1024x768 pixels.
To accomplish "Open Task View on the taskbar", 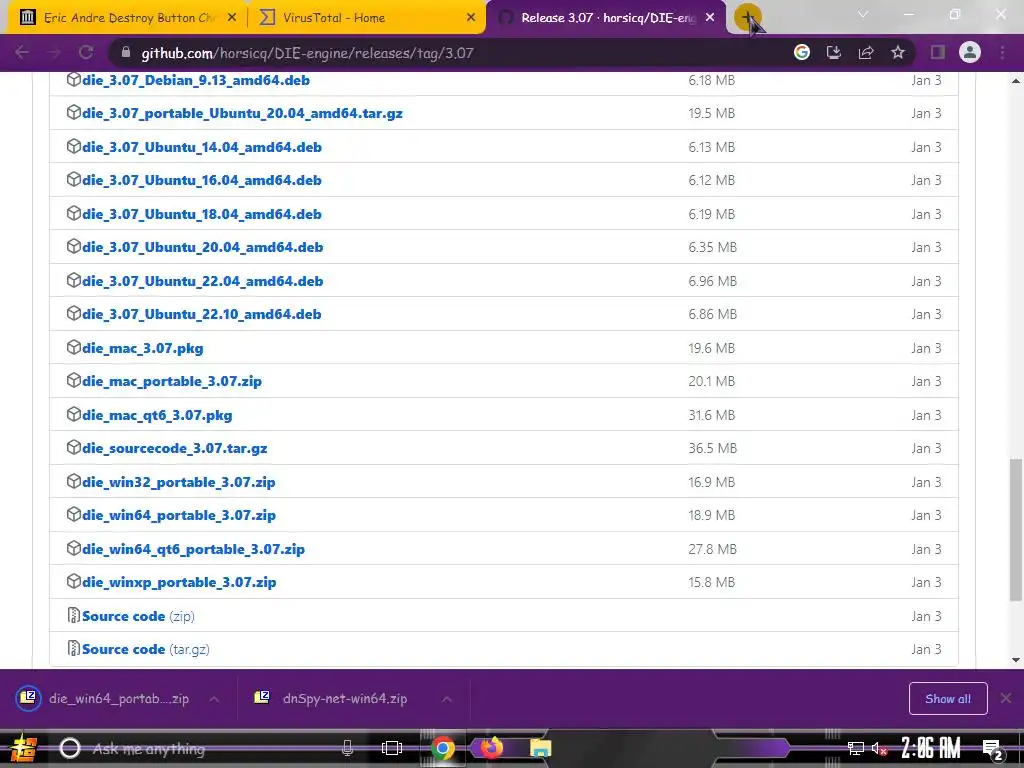I will 392,748.
